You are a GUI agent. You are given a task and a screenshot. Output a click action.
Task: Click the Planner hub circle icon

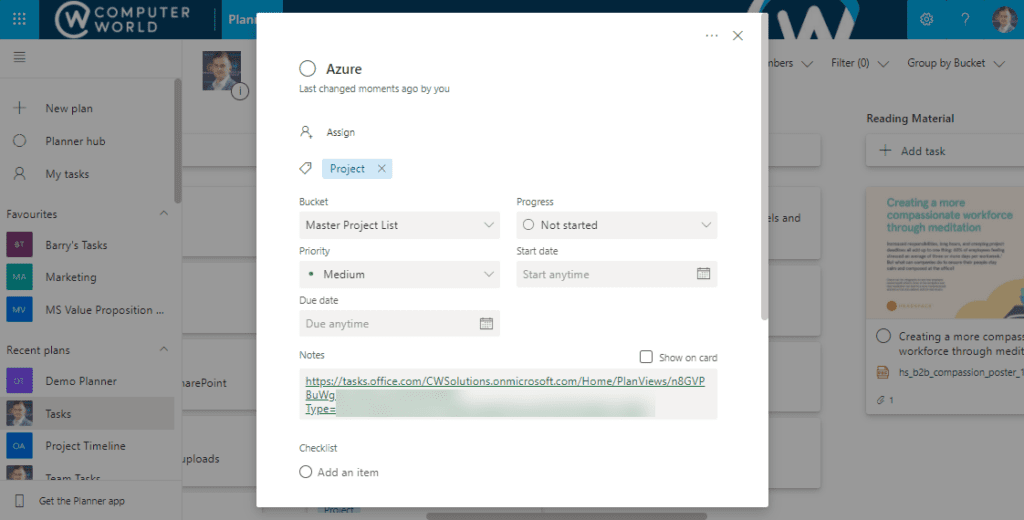(20, 140)
